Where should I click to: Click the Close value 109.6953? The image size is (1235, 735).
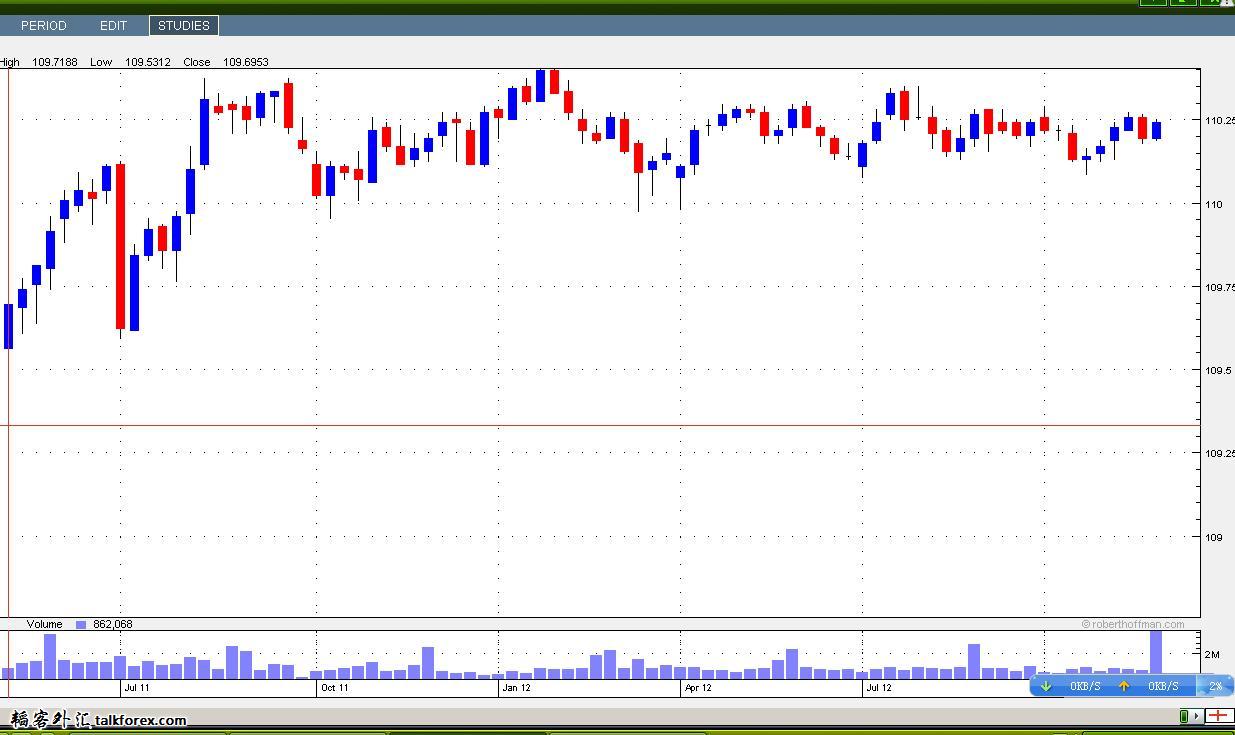[x=246, y=62]
